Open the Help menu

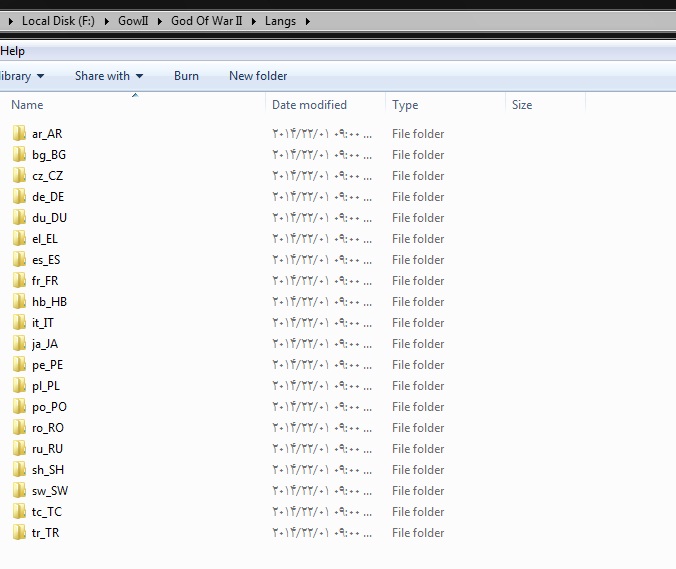13,51
